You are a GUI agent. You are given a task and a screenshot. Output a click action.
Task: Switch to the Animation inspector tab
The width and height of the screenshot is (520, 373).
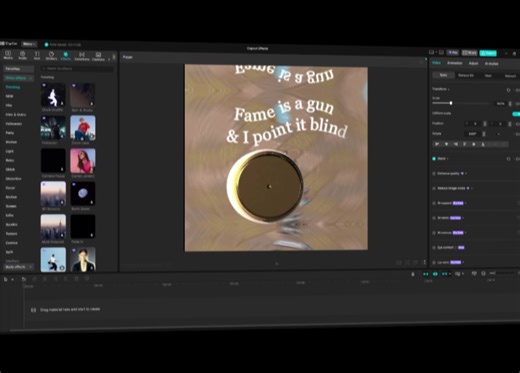pos(455,63)
